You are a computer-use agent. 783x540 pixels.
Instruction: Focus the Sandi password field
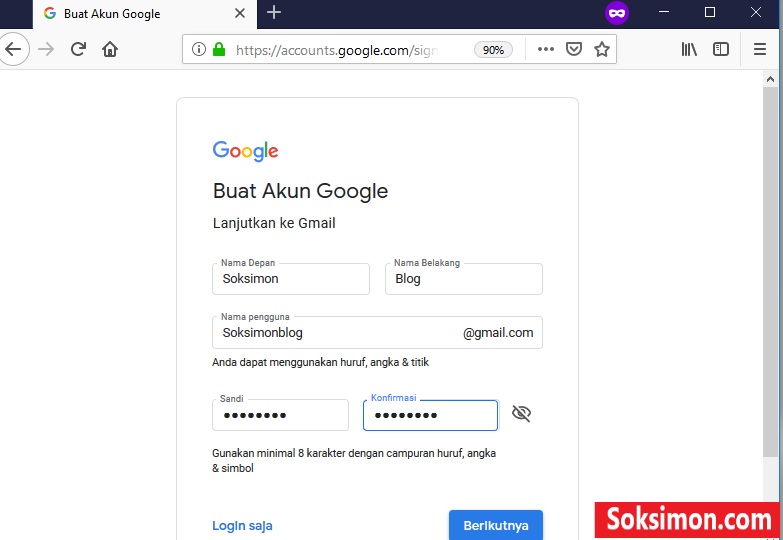point(281,415)
